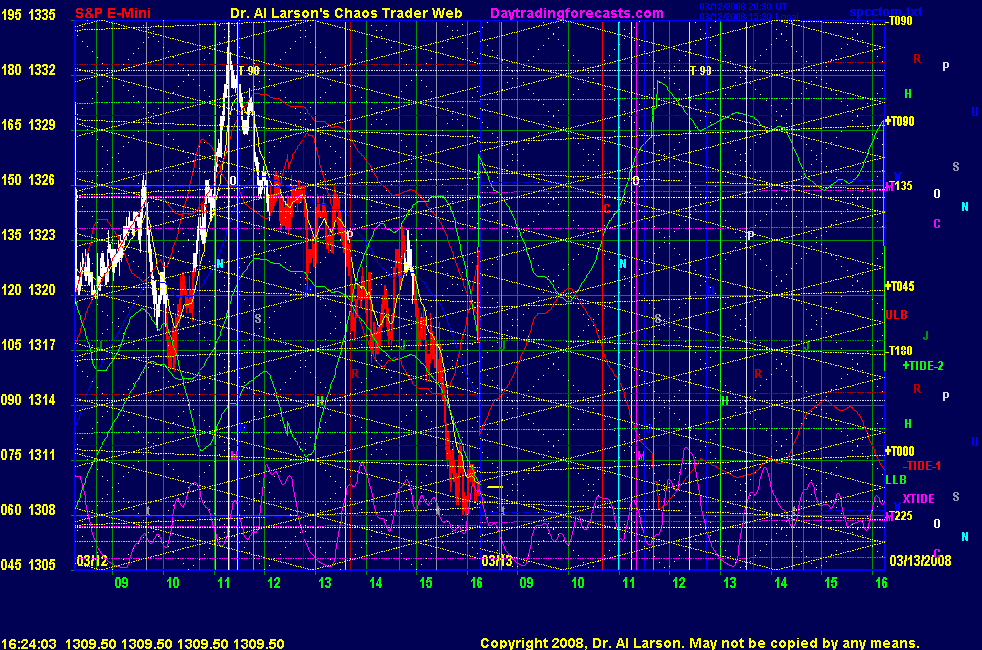Click the "03/12" session date marker
Image resolution: width=982 pixels, height=650 pixels.
pos(92,560)
